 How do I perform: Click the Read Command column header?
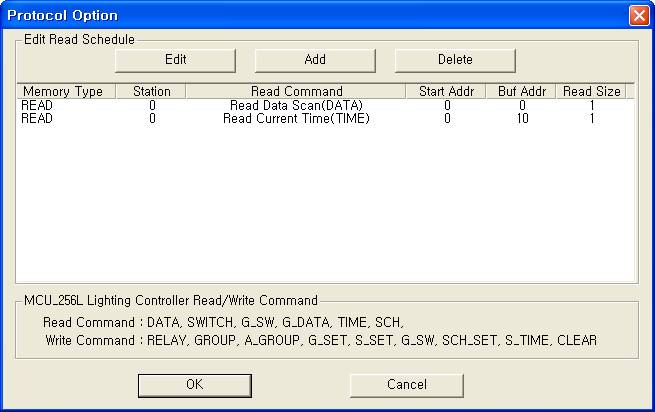pos(296,91)
